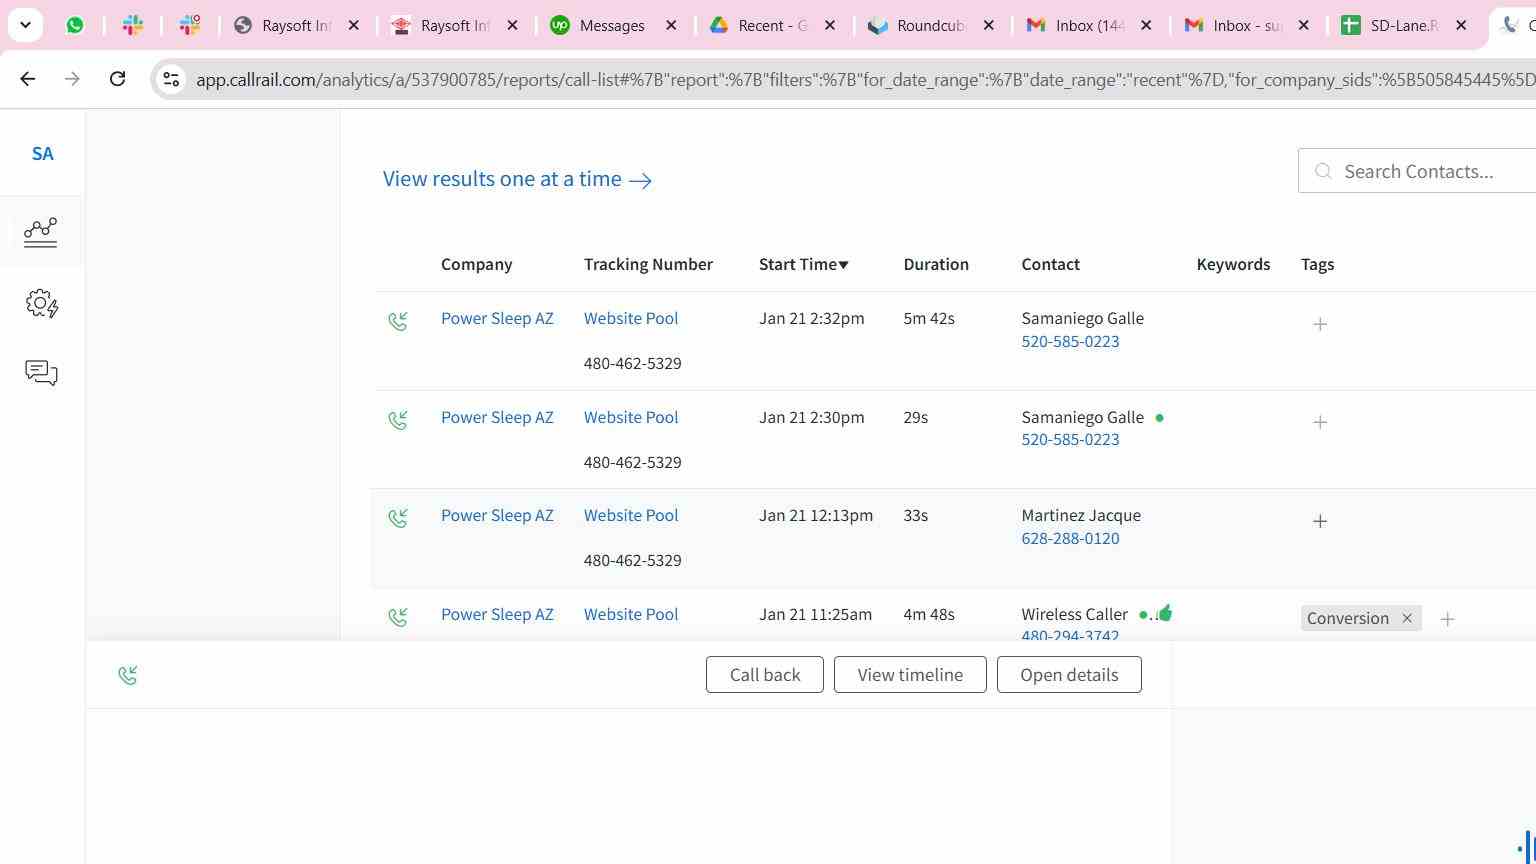Viewport: 1536px width, 864px height.
Task: Click the Contact column header
Action: 1050,264
